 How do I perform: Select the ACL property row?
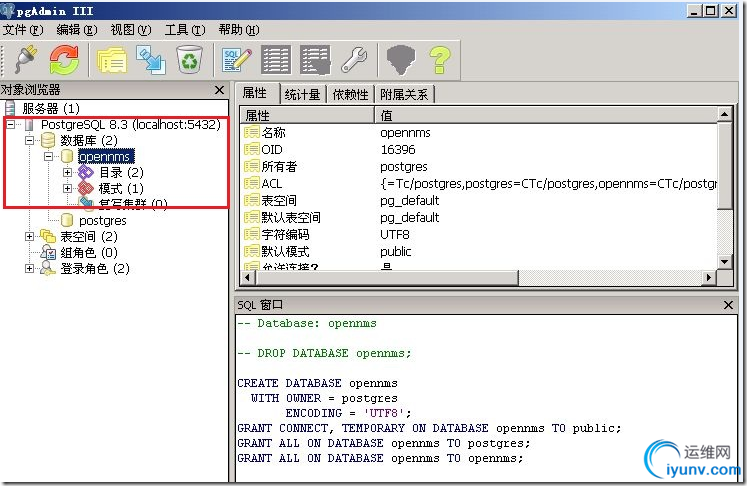tap(479, 183)
